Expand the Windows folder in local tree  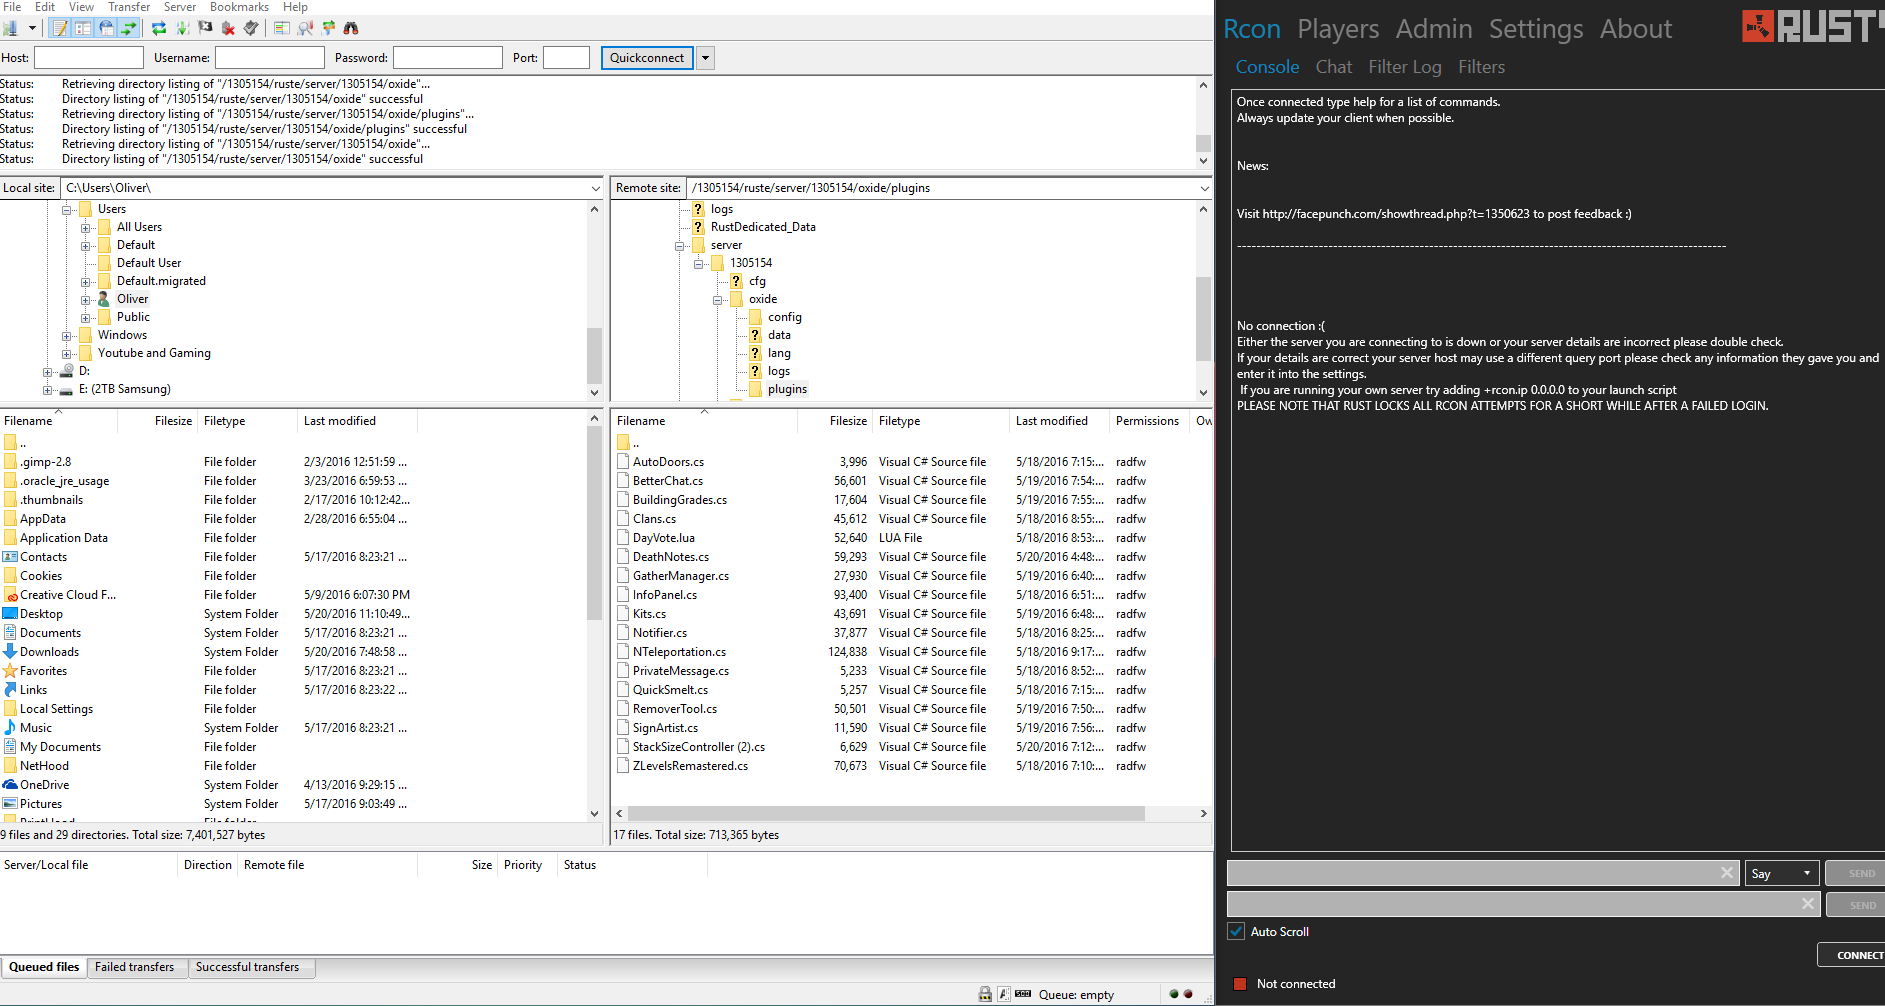tap(67, 336)
